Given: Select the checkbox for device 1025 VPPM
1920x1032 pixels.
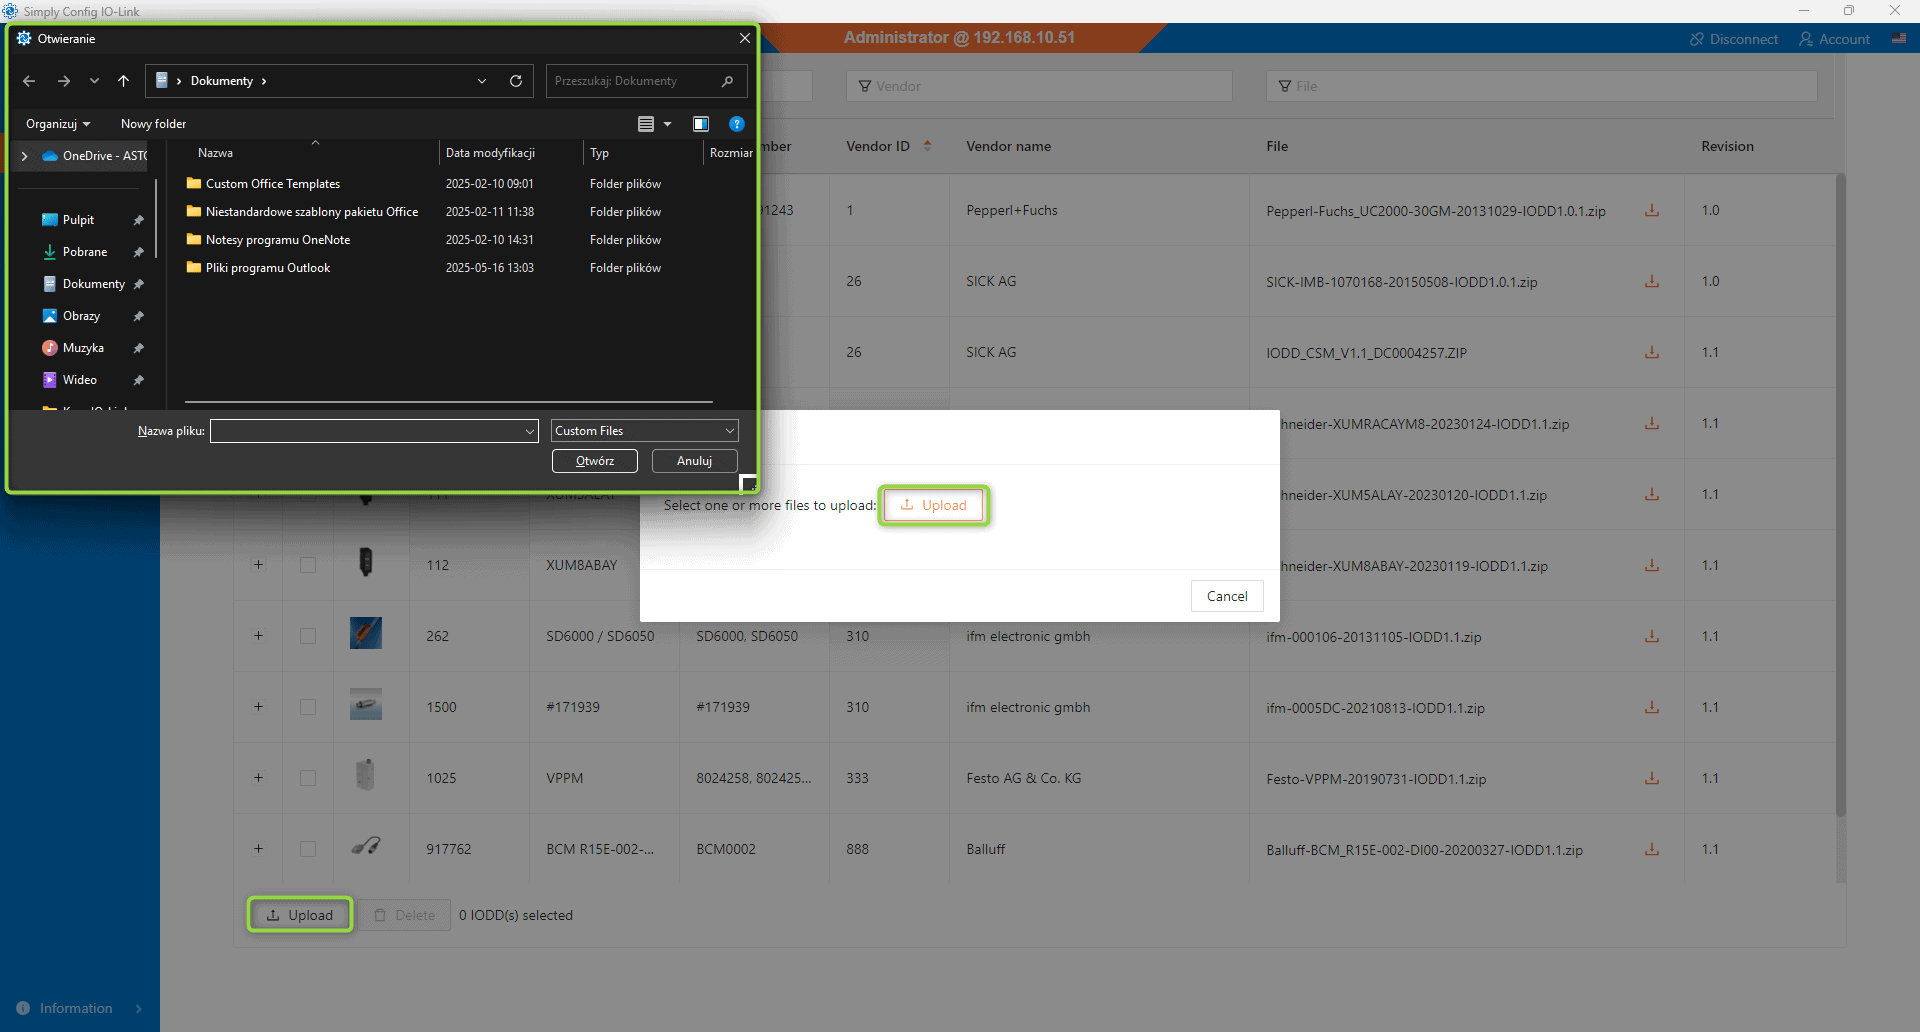Looking at the screenshot, I should (308, 778).
